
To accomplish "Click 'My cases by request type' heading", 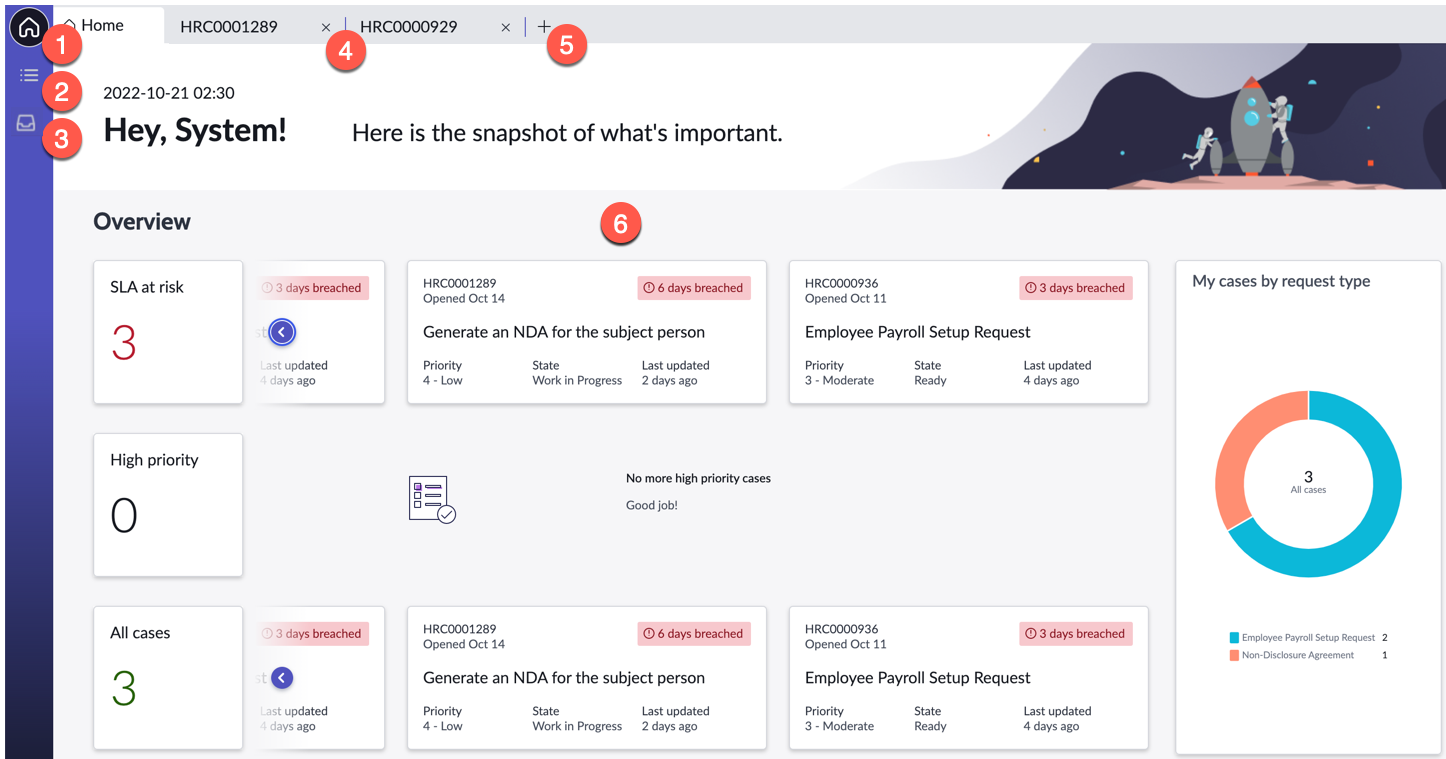I will 1281,281.
